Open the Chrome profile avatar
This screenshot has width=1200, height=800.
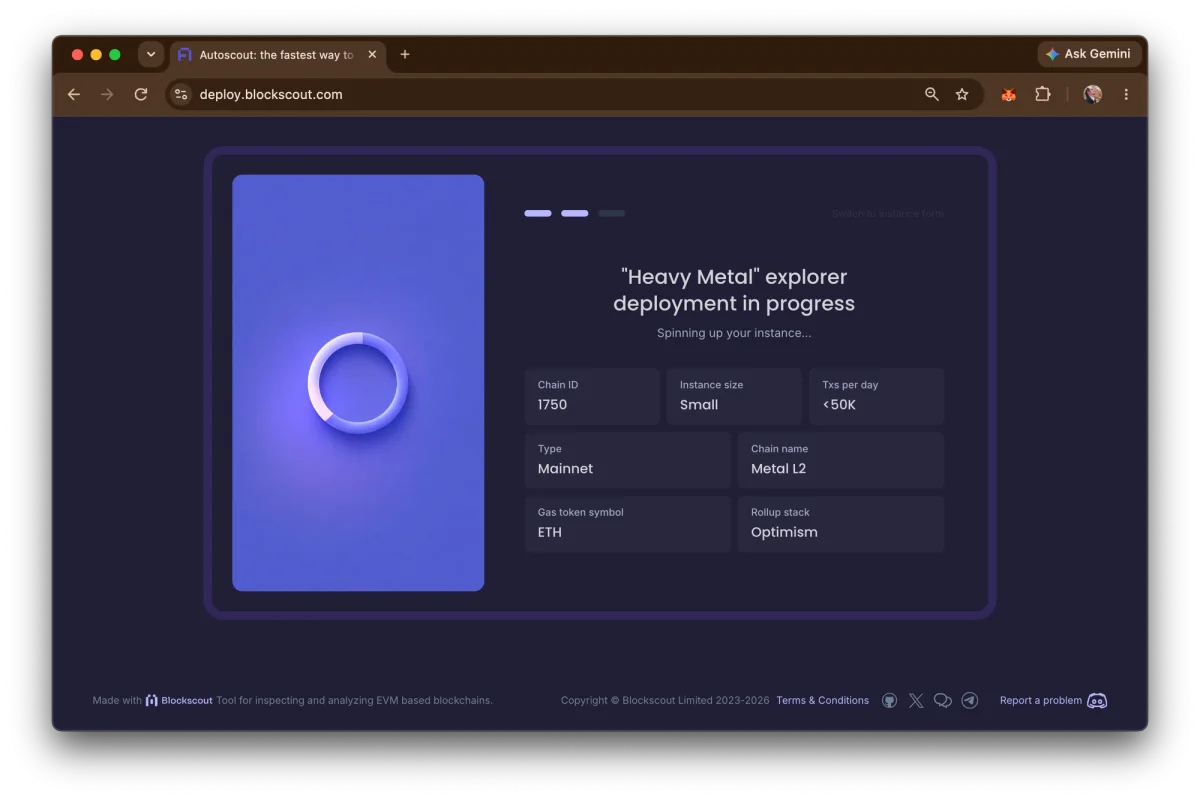tap(1093, 94)
